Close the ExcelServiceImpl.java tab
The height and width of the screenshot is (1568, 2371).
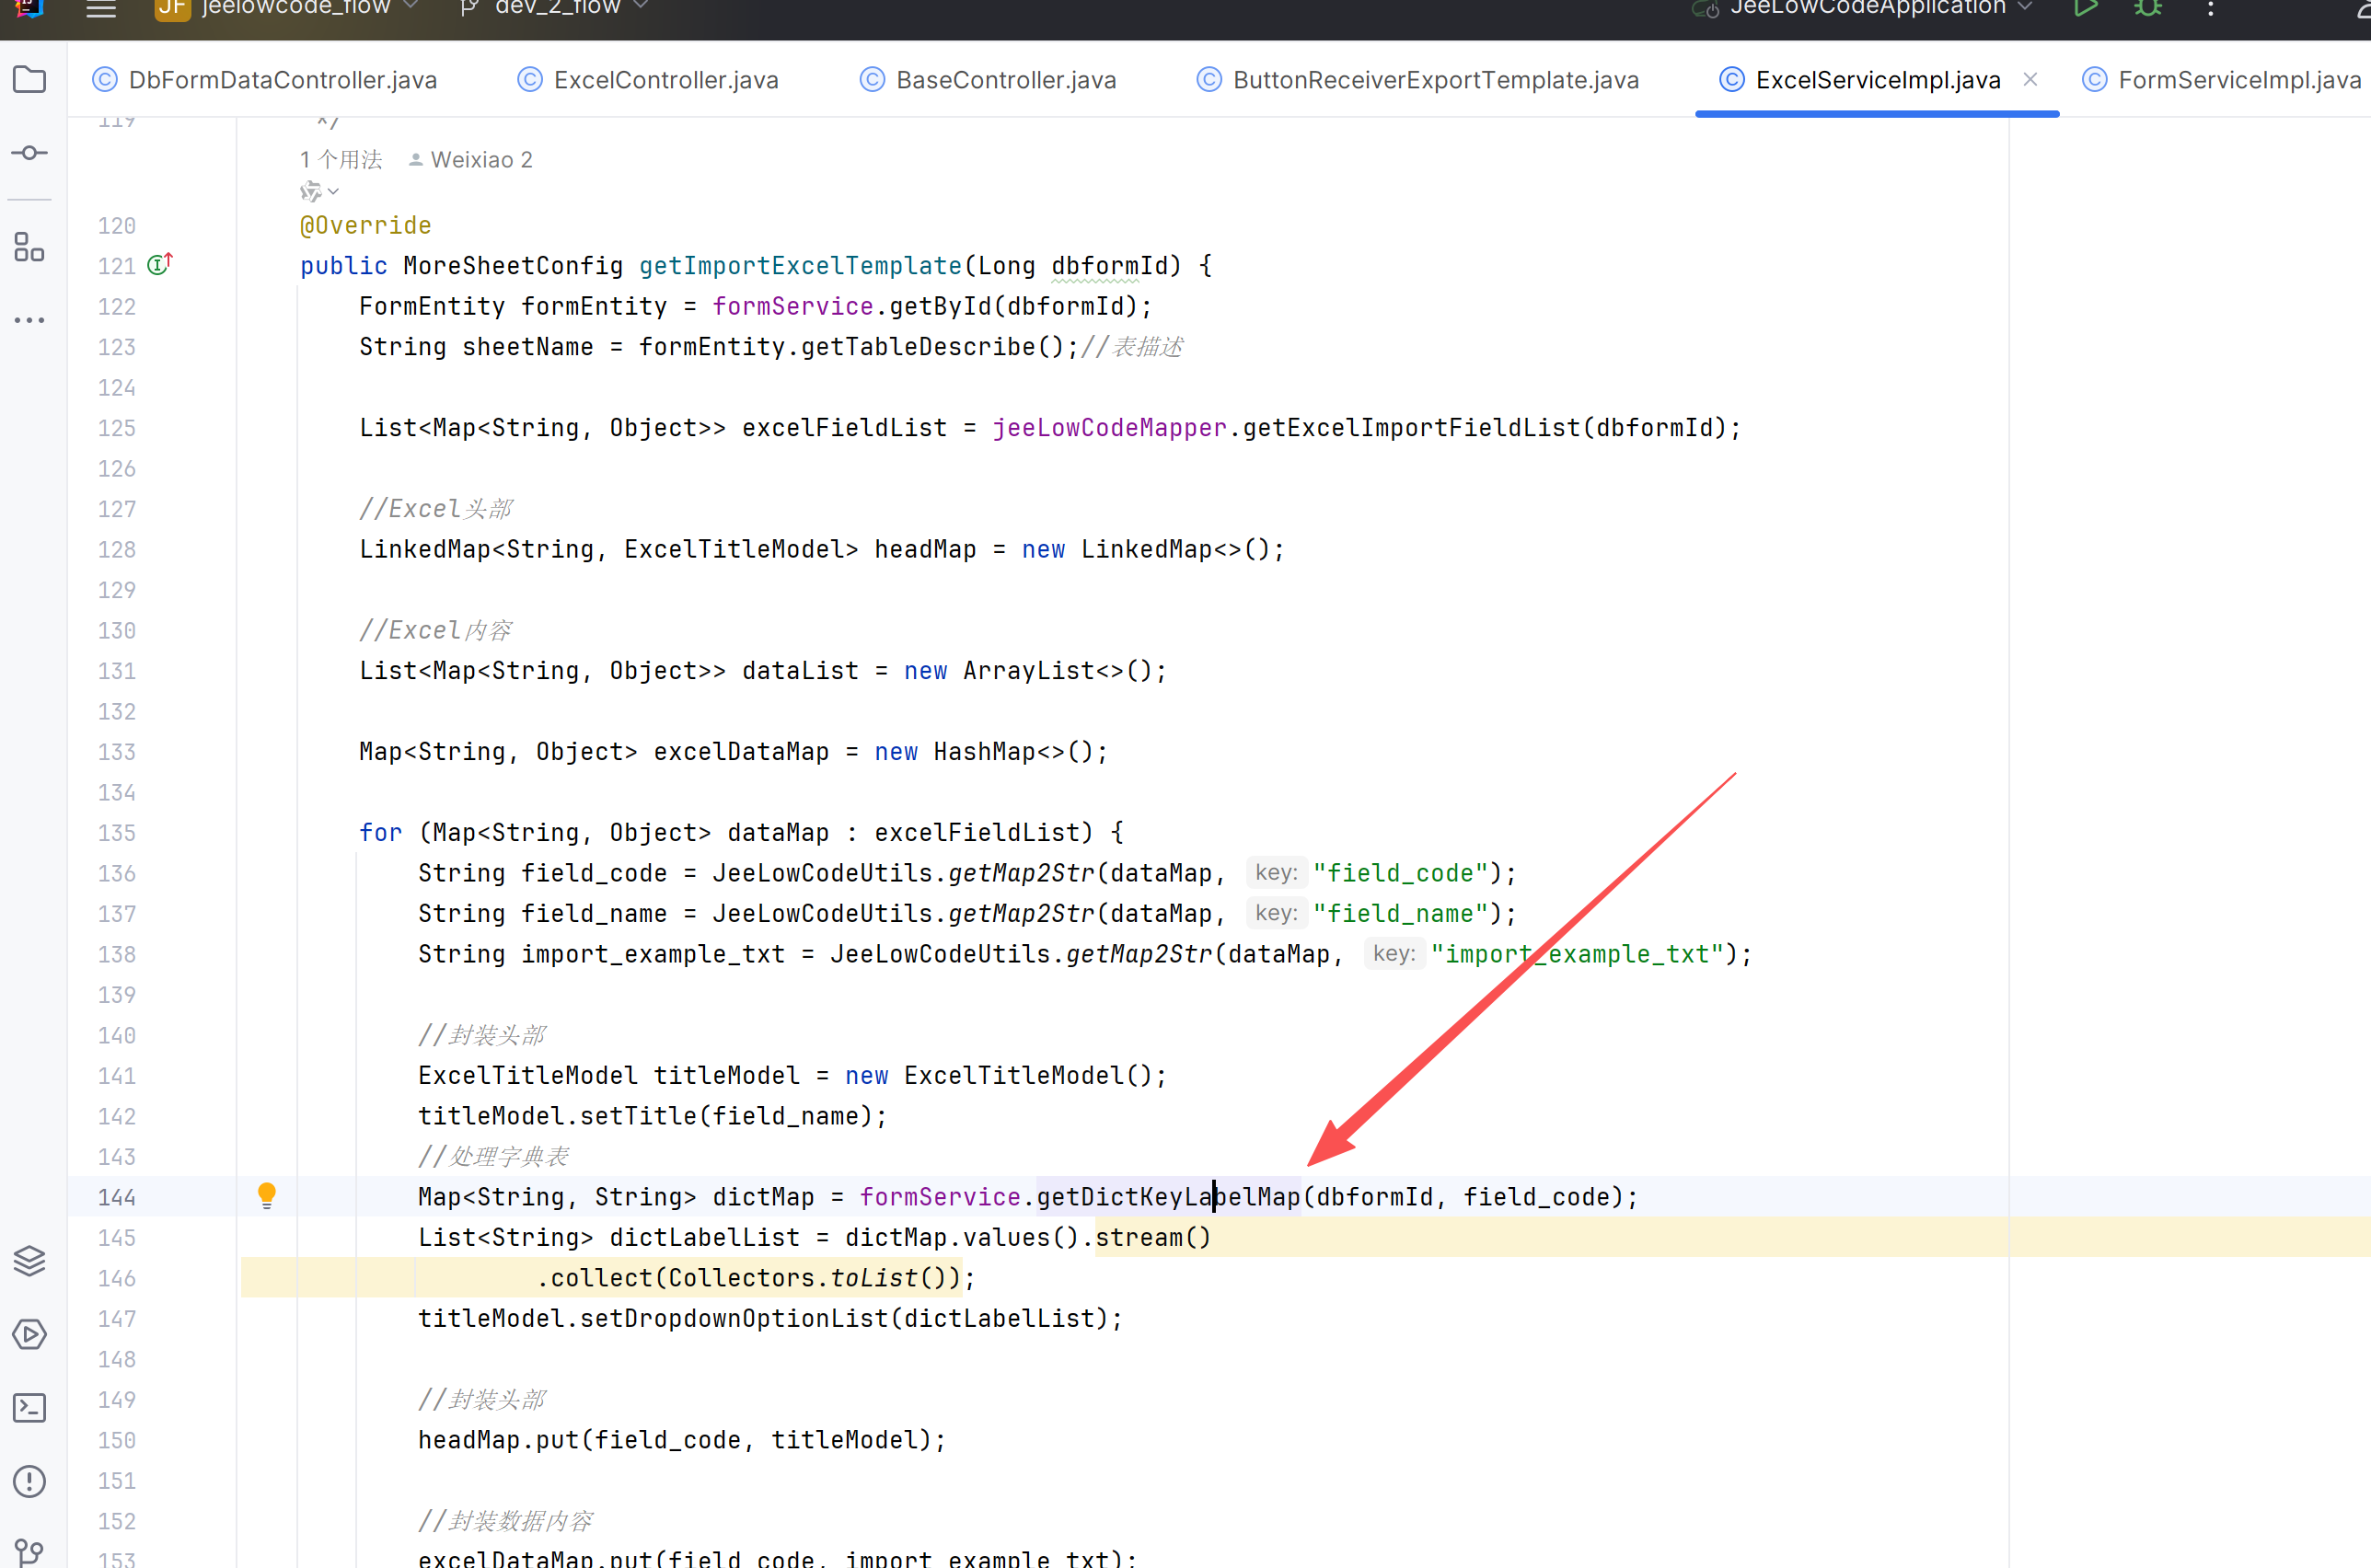click(x=2030, y=79)
